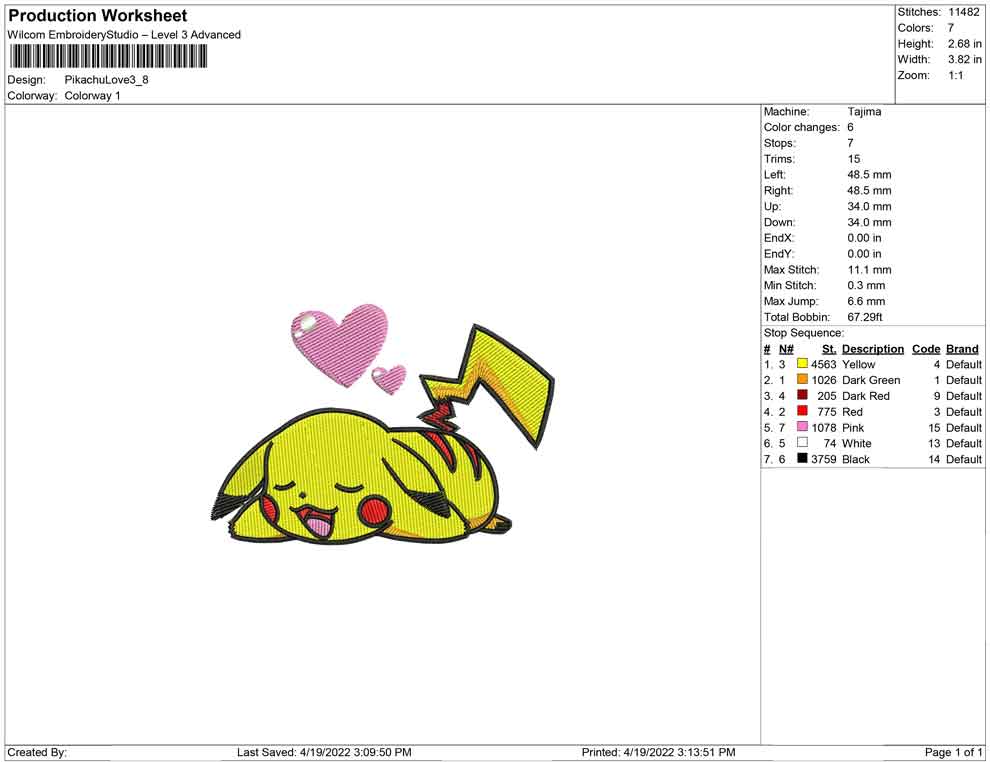The height and width of the screenshot is (762, 990).
Task: Click the Created By label
Action: [x=37, y=752]
